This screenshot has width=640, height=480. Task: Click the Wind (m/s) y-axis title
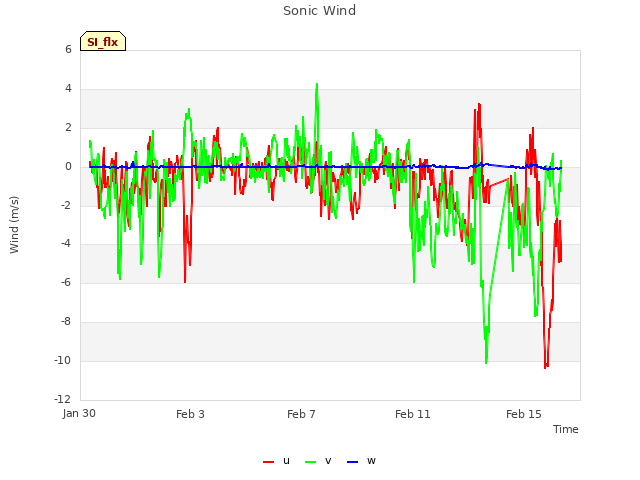point(14,225)
